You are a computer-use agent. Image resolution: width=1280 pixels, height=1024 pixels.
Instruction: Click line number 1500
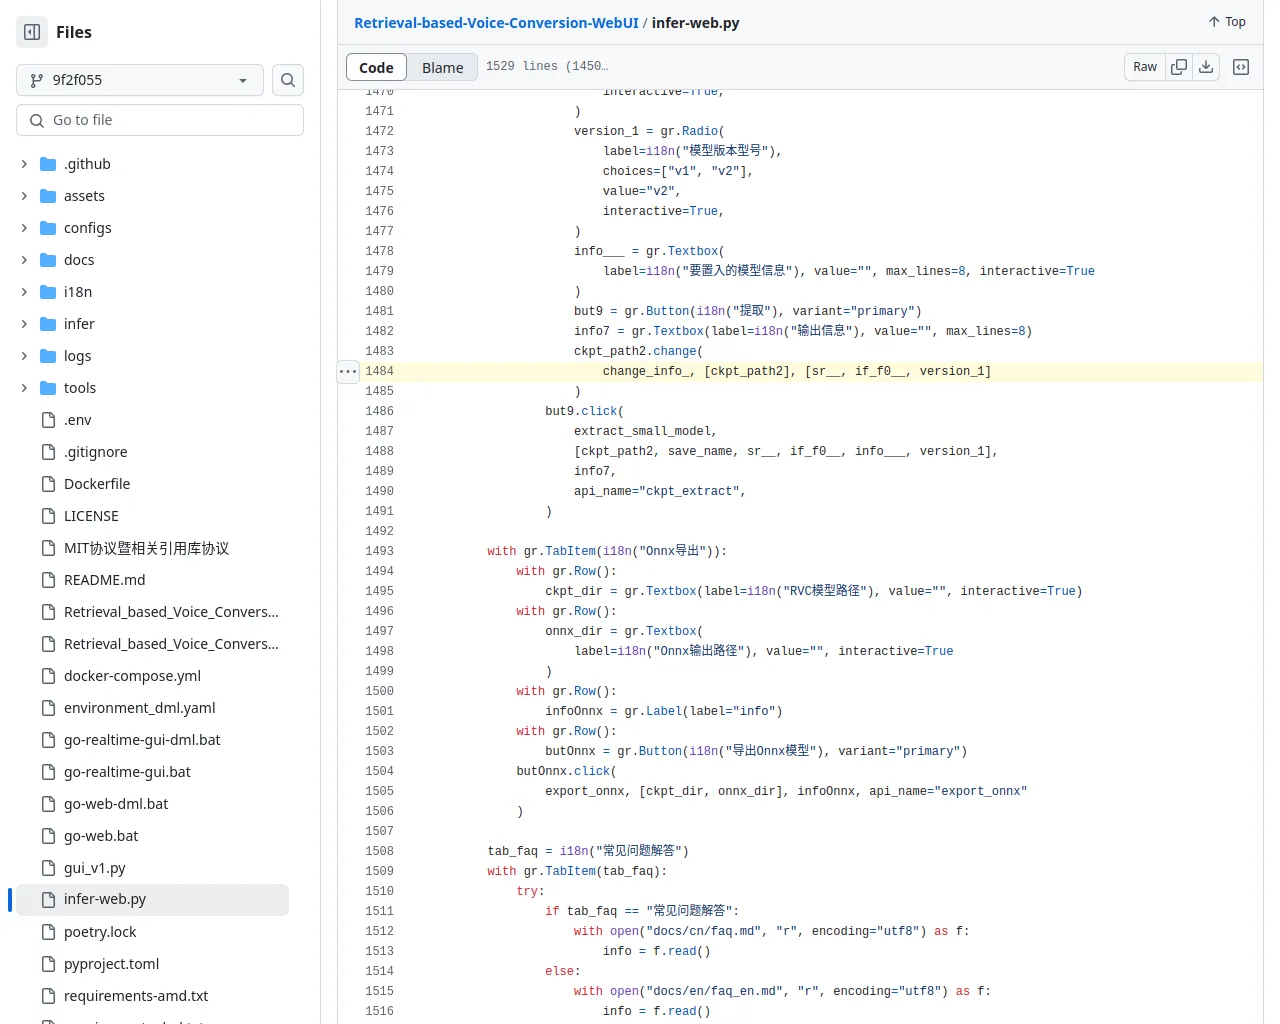point(379,691)
